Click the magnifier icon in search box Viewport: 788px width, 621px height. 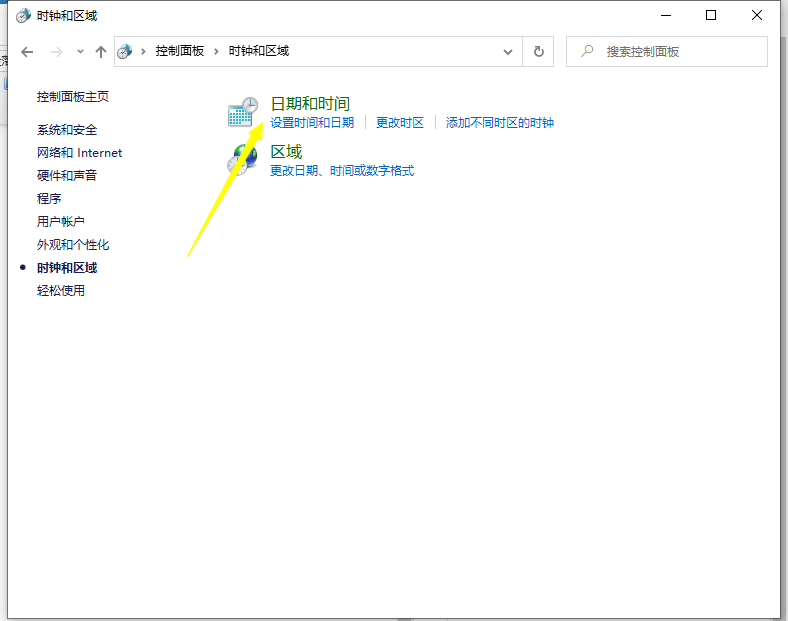click(588, 51)
